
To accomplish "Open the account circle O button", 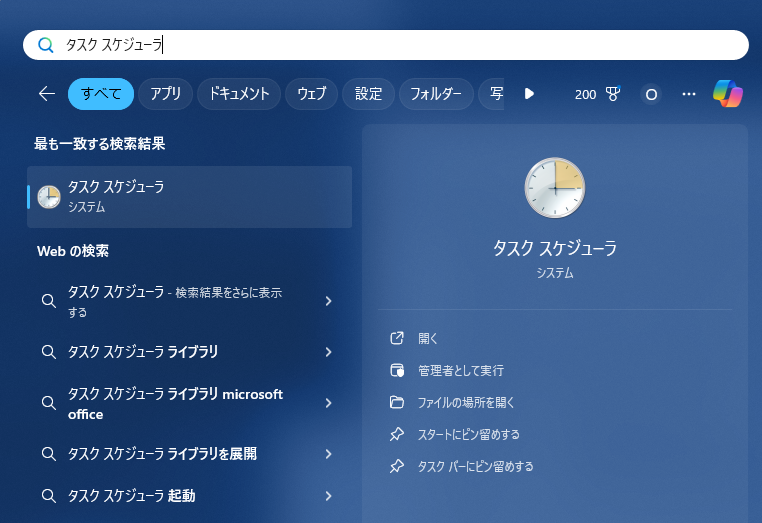I will tap(651, 94).
